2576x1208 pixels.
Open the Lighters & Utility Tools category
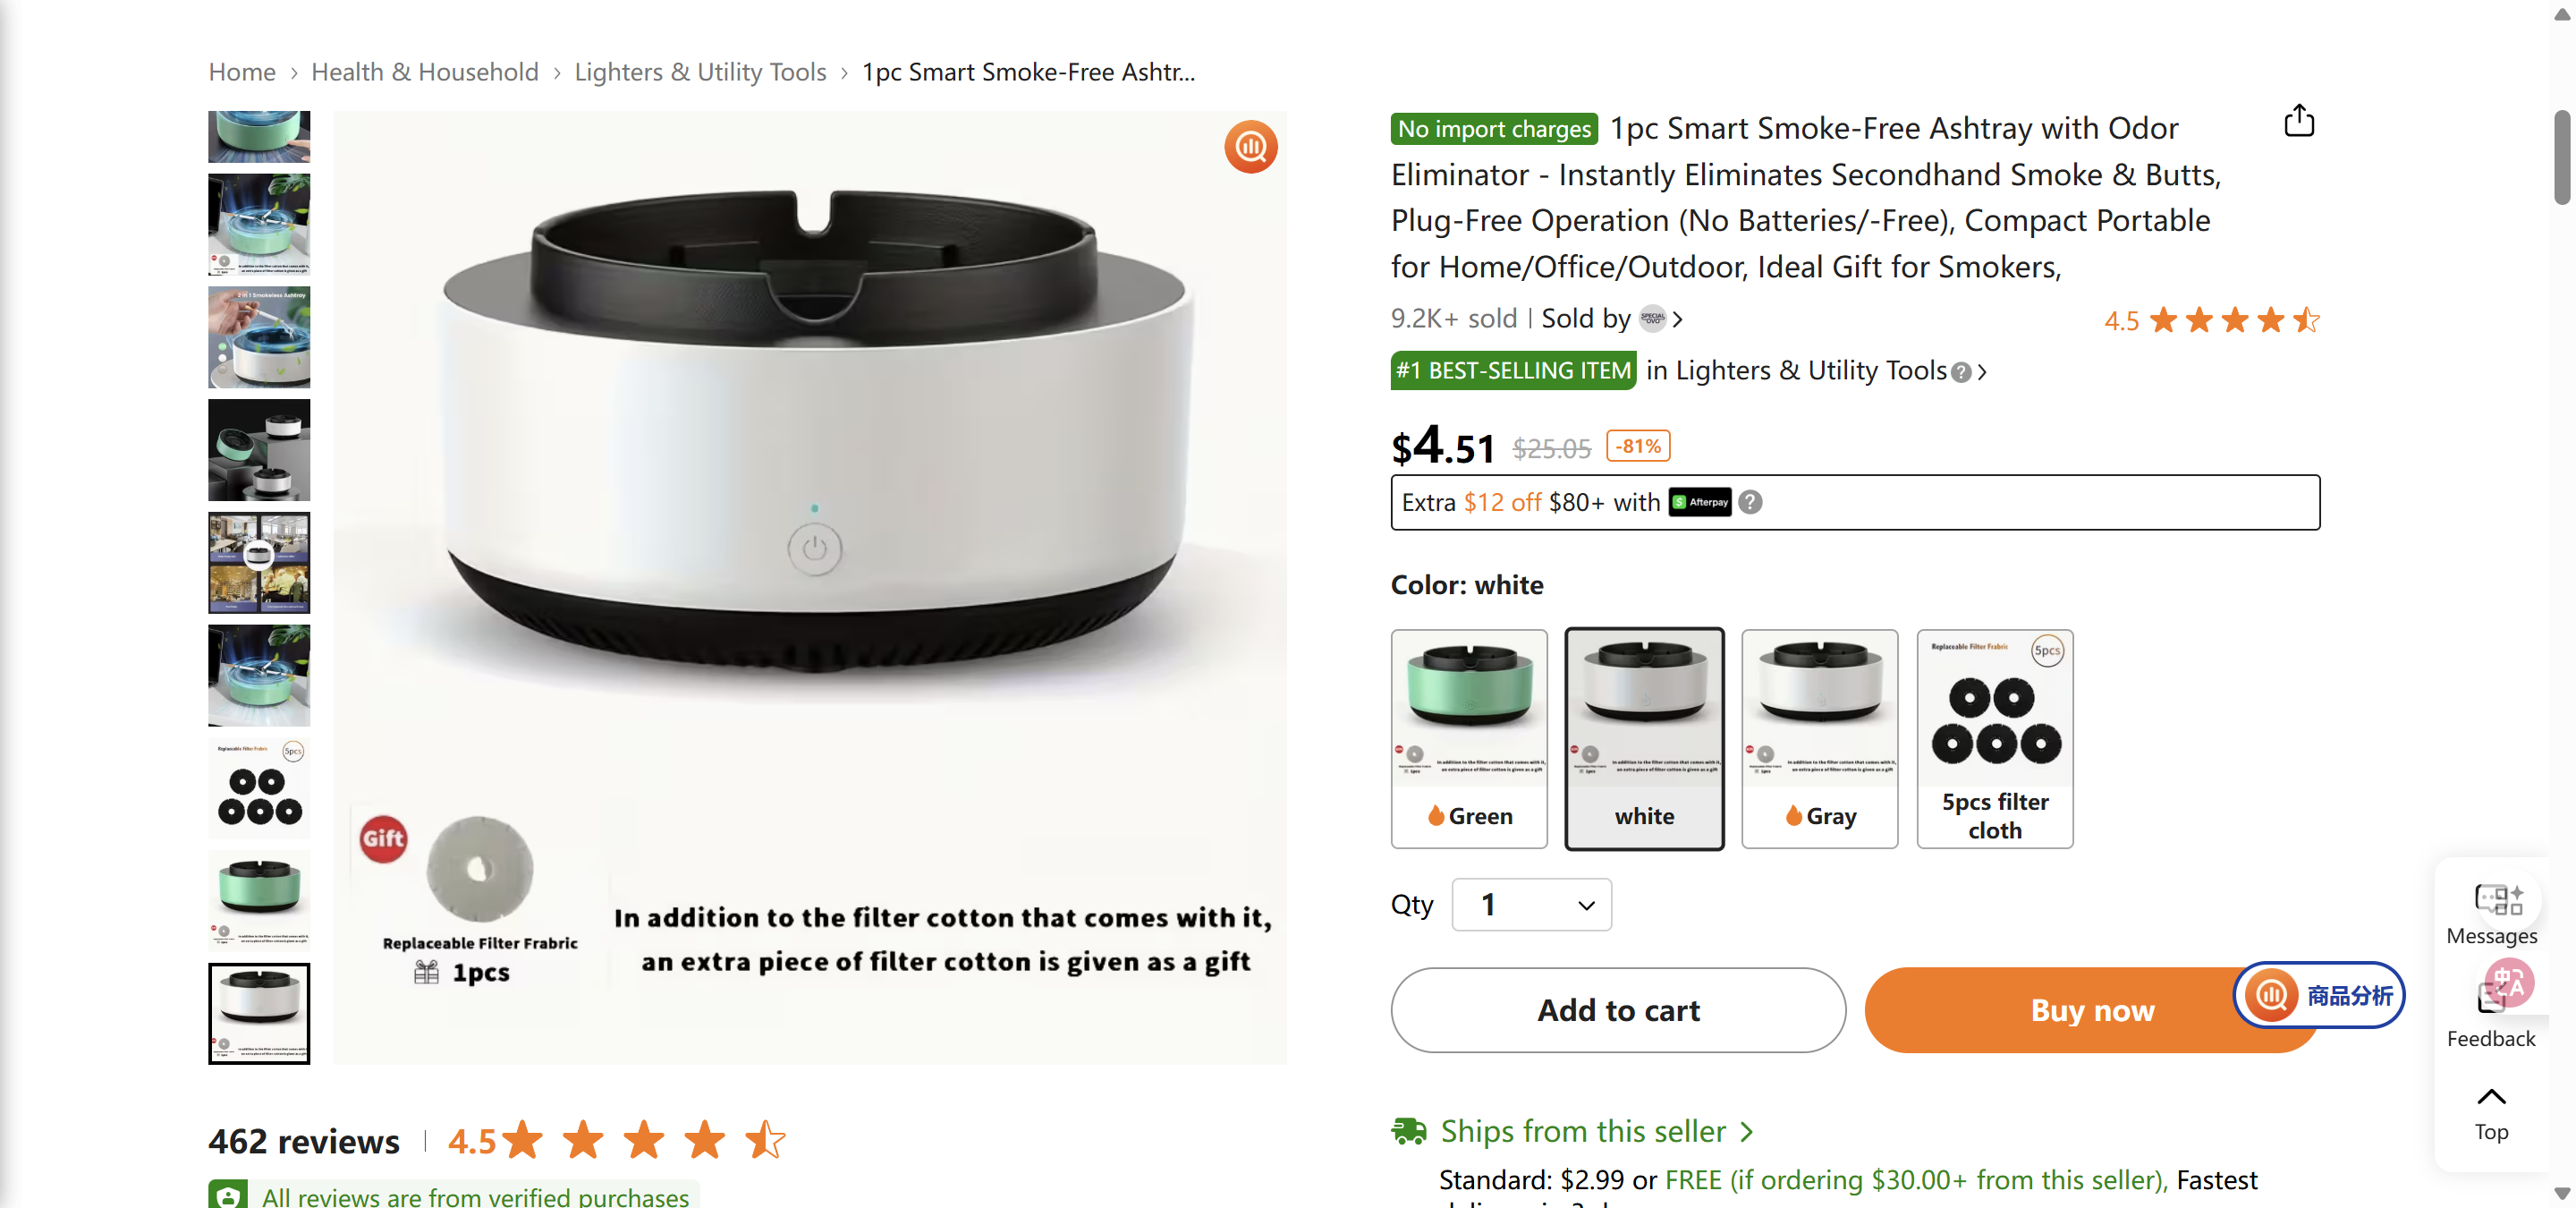tap(700, 71)
